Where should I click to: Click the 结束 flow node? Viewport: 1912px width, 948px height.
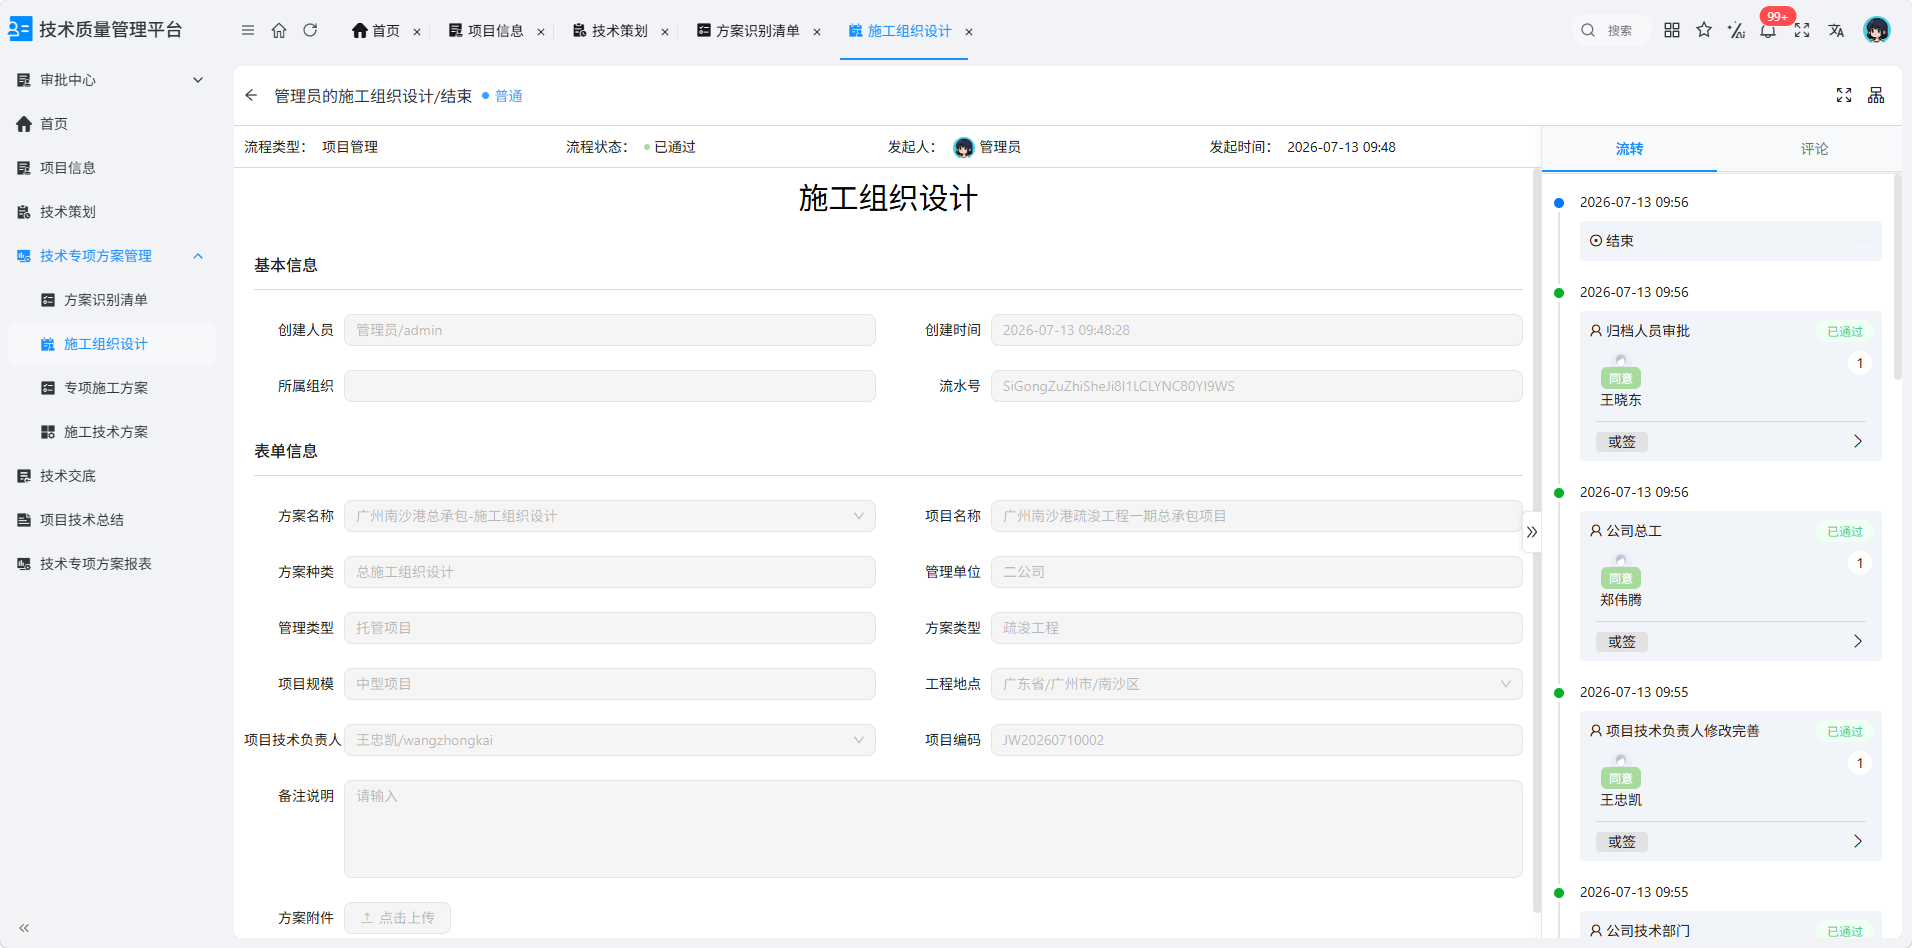(1730, 241)
